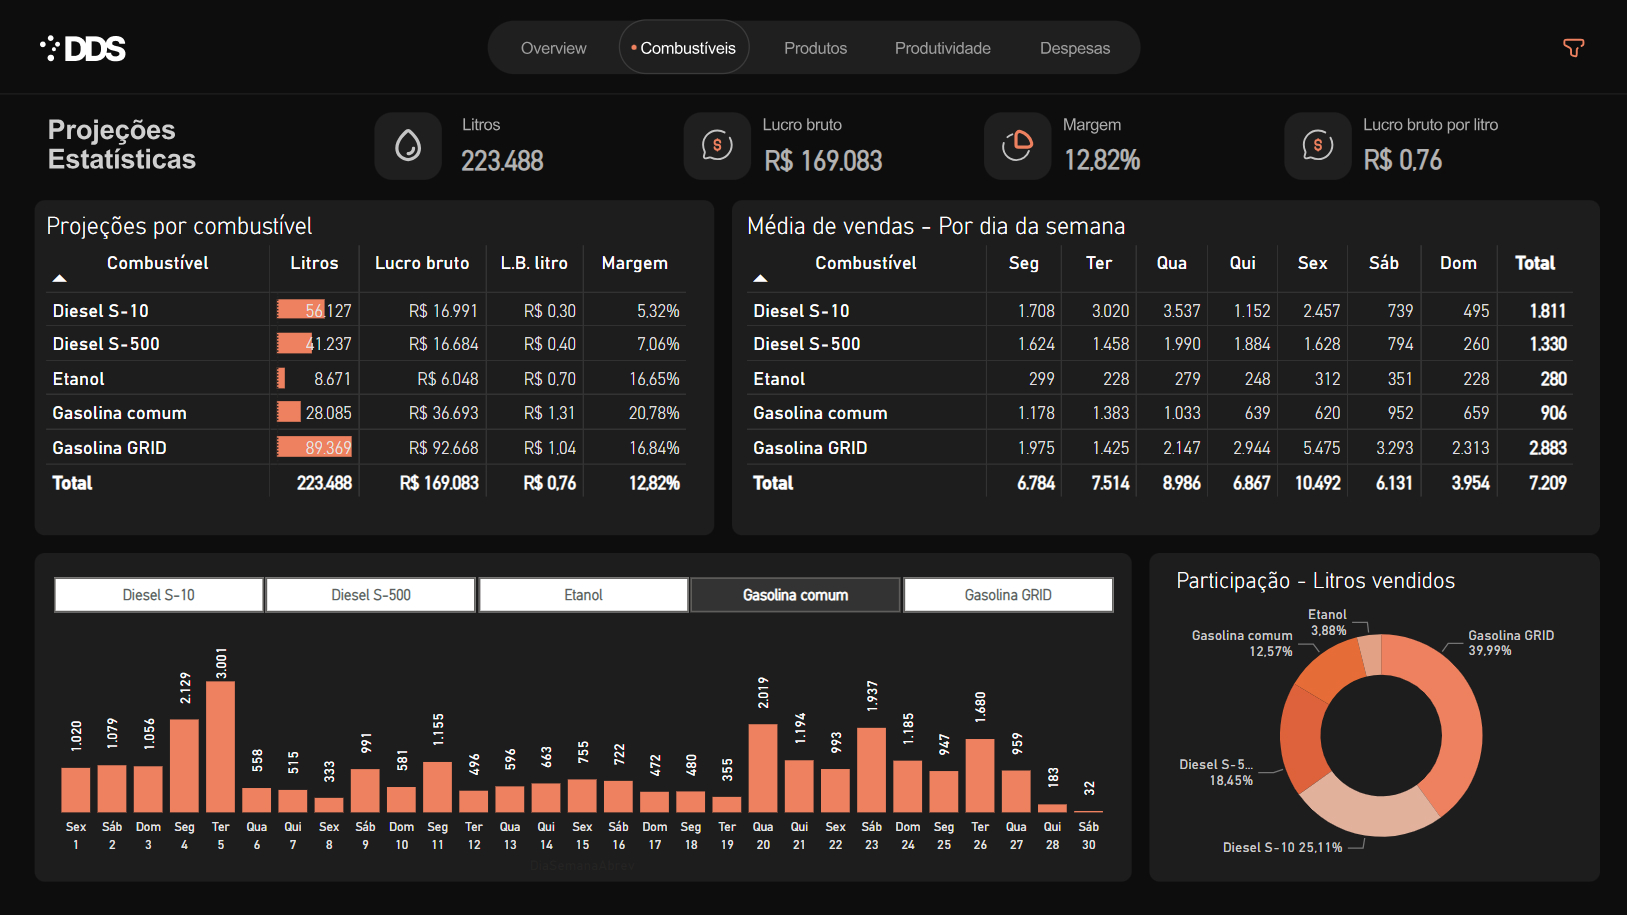The height and width of the screenshot is (915, 1627).
Task: Click the Gasolina comum donut slice
Action: click(x=1330, y=673)
